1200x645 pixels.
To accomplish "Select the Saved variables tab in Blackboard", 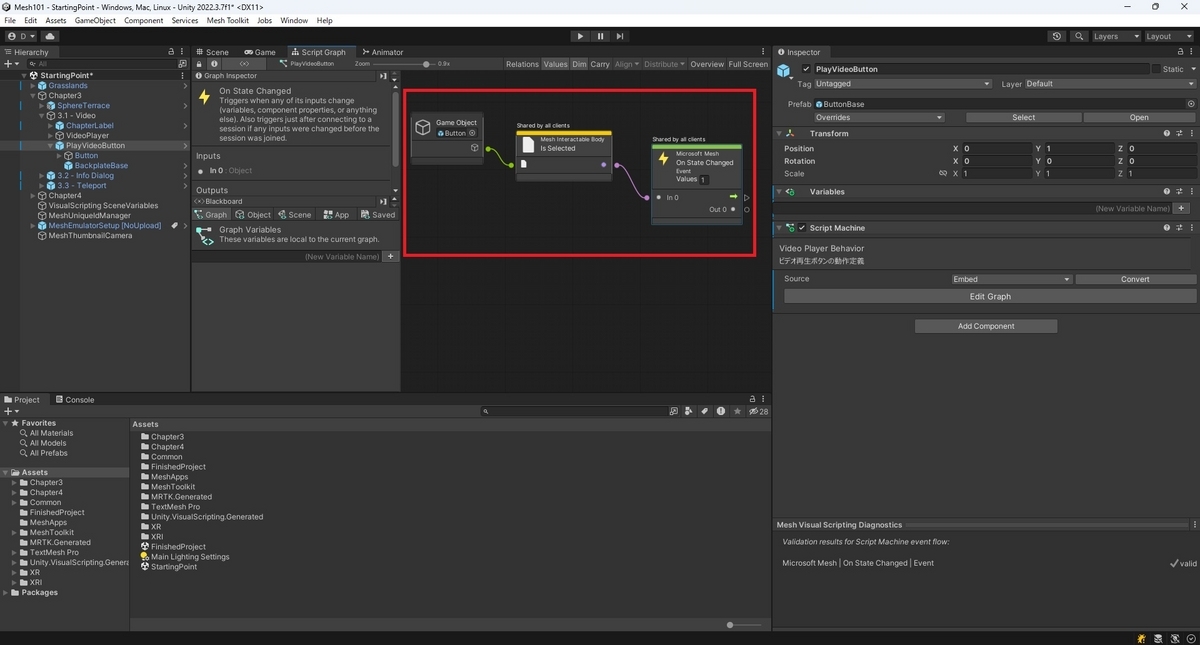I will tap(378, 214).
